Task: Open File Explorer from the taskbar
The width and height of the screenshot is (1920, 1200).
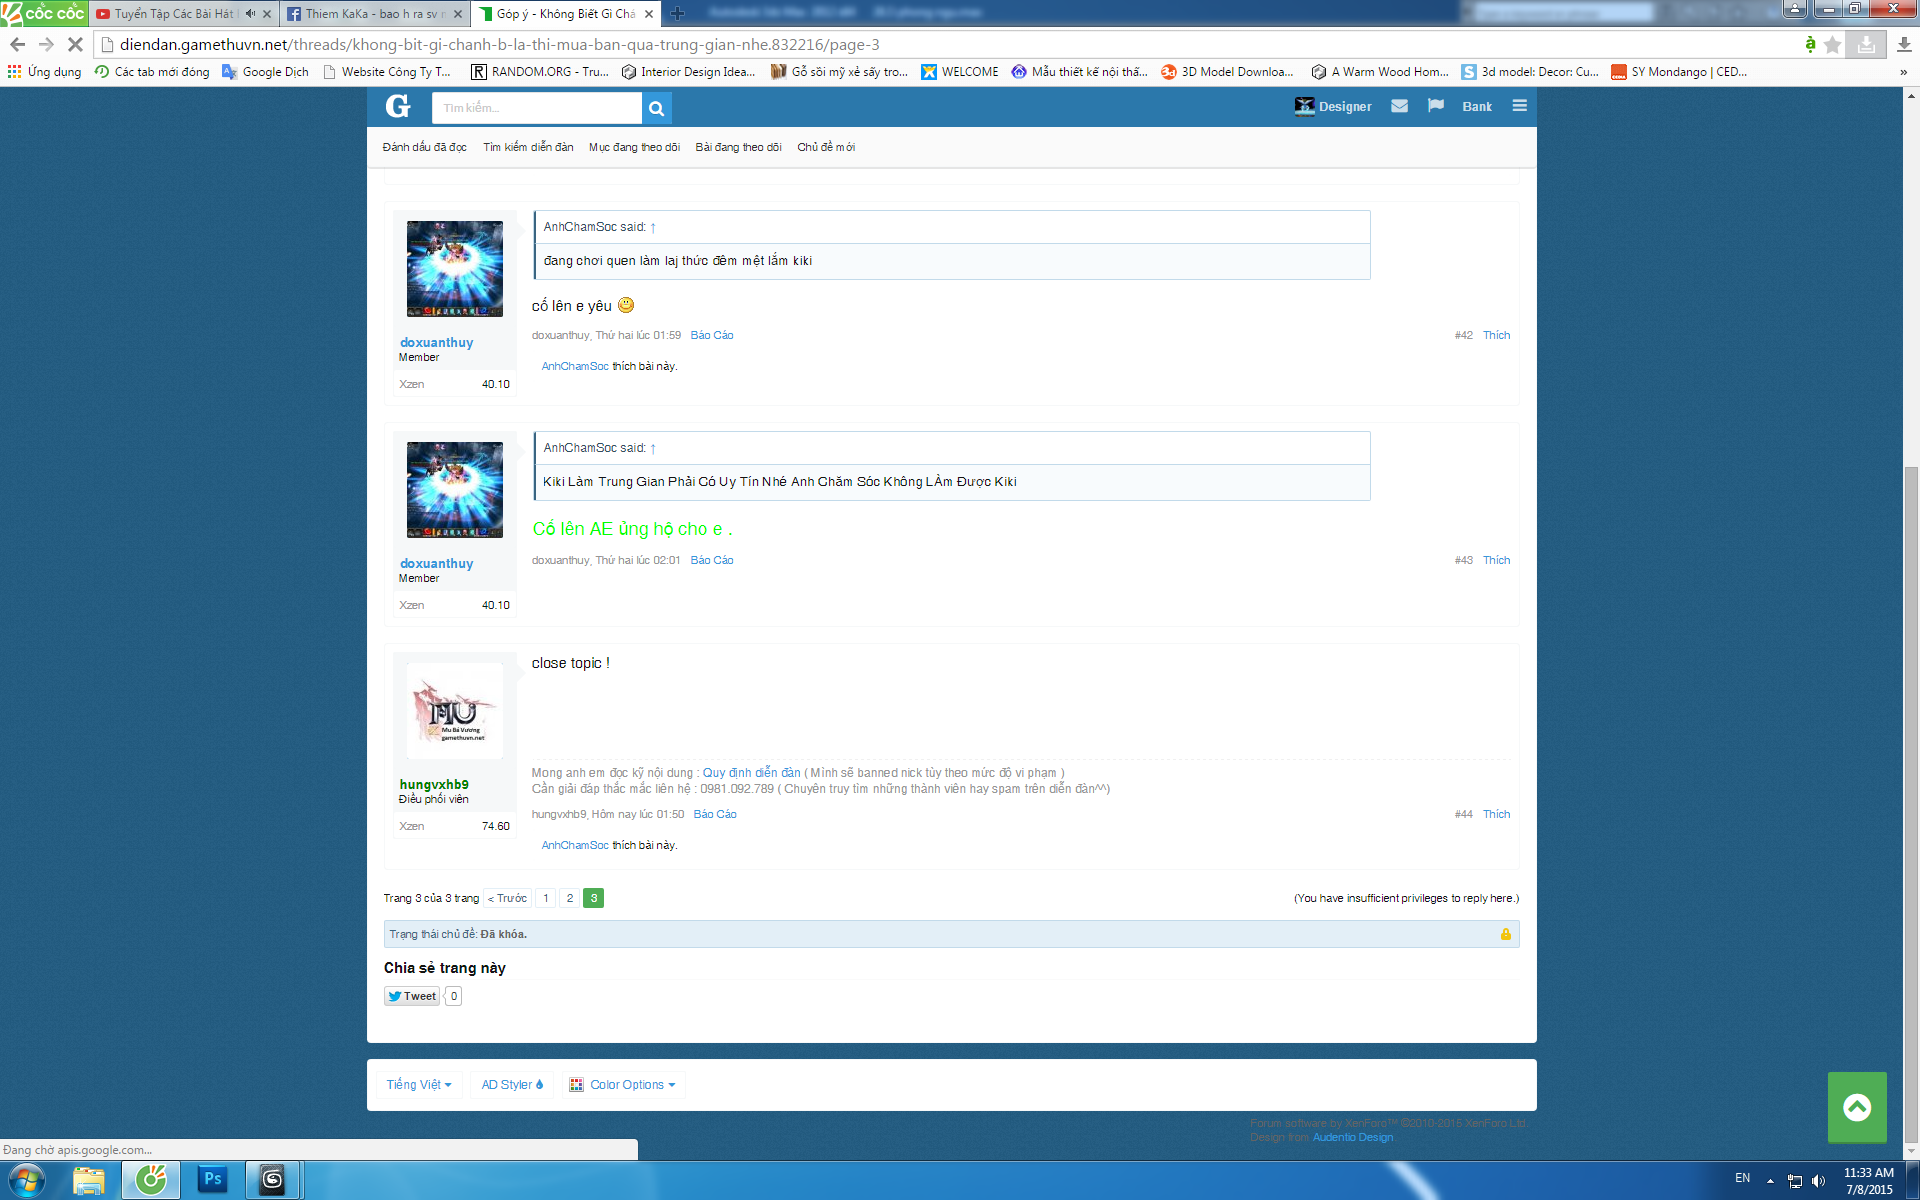Action: point(89,1181)
